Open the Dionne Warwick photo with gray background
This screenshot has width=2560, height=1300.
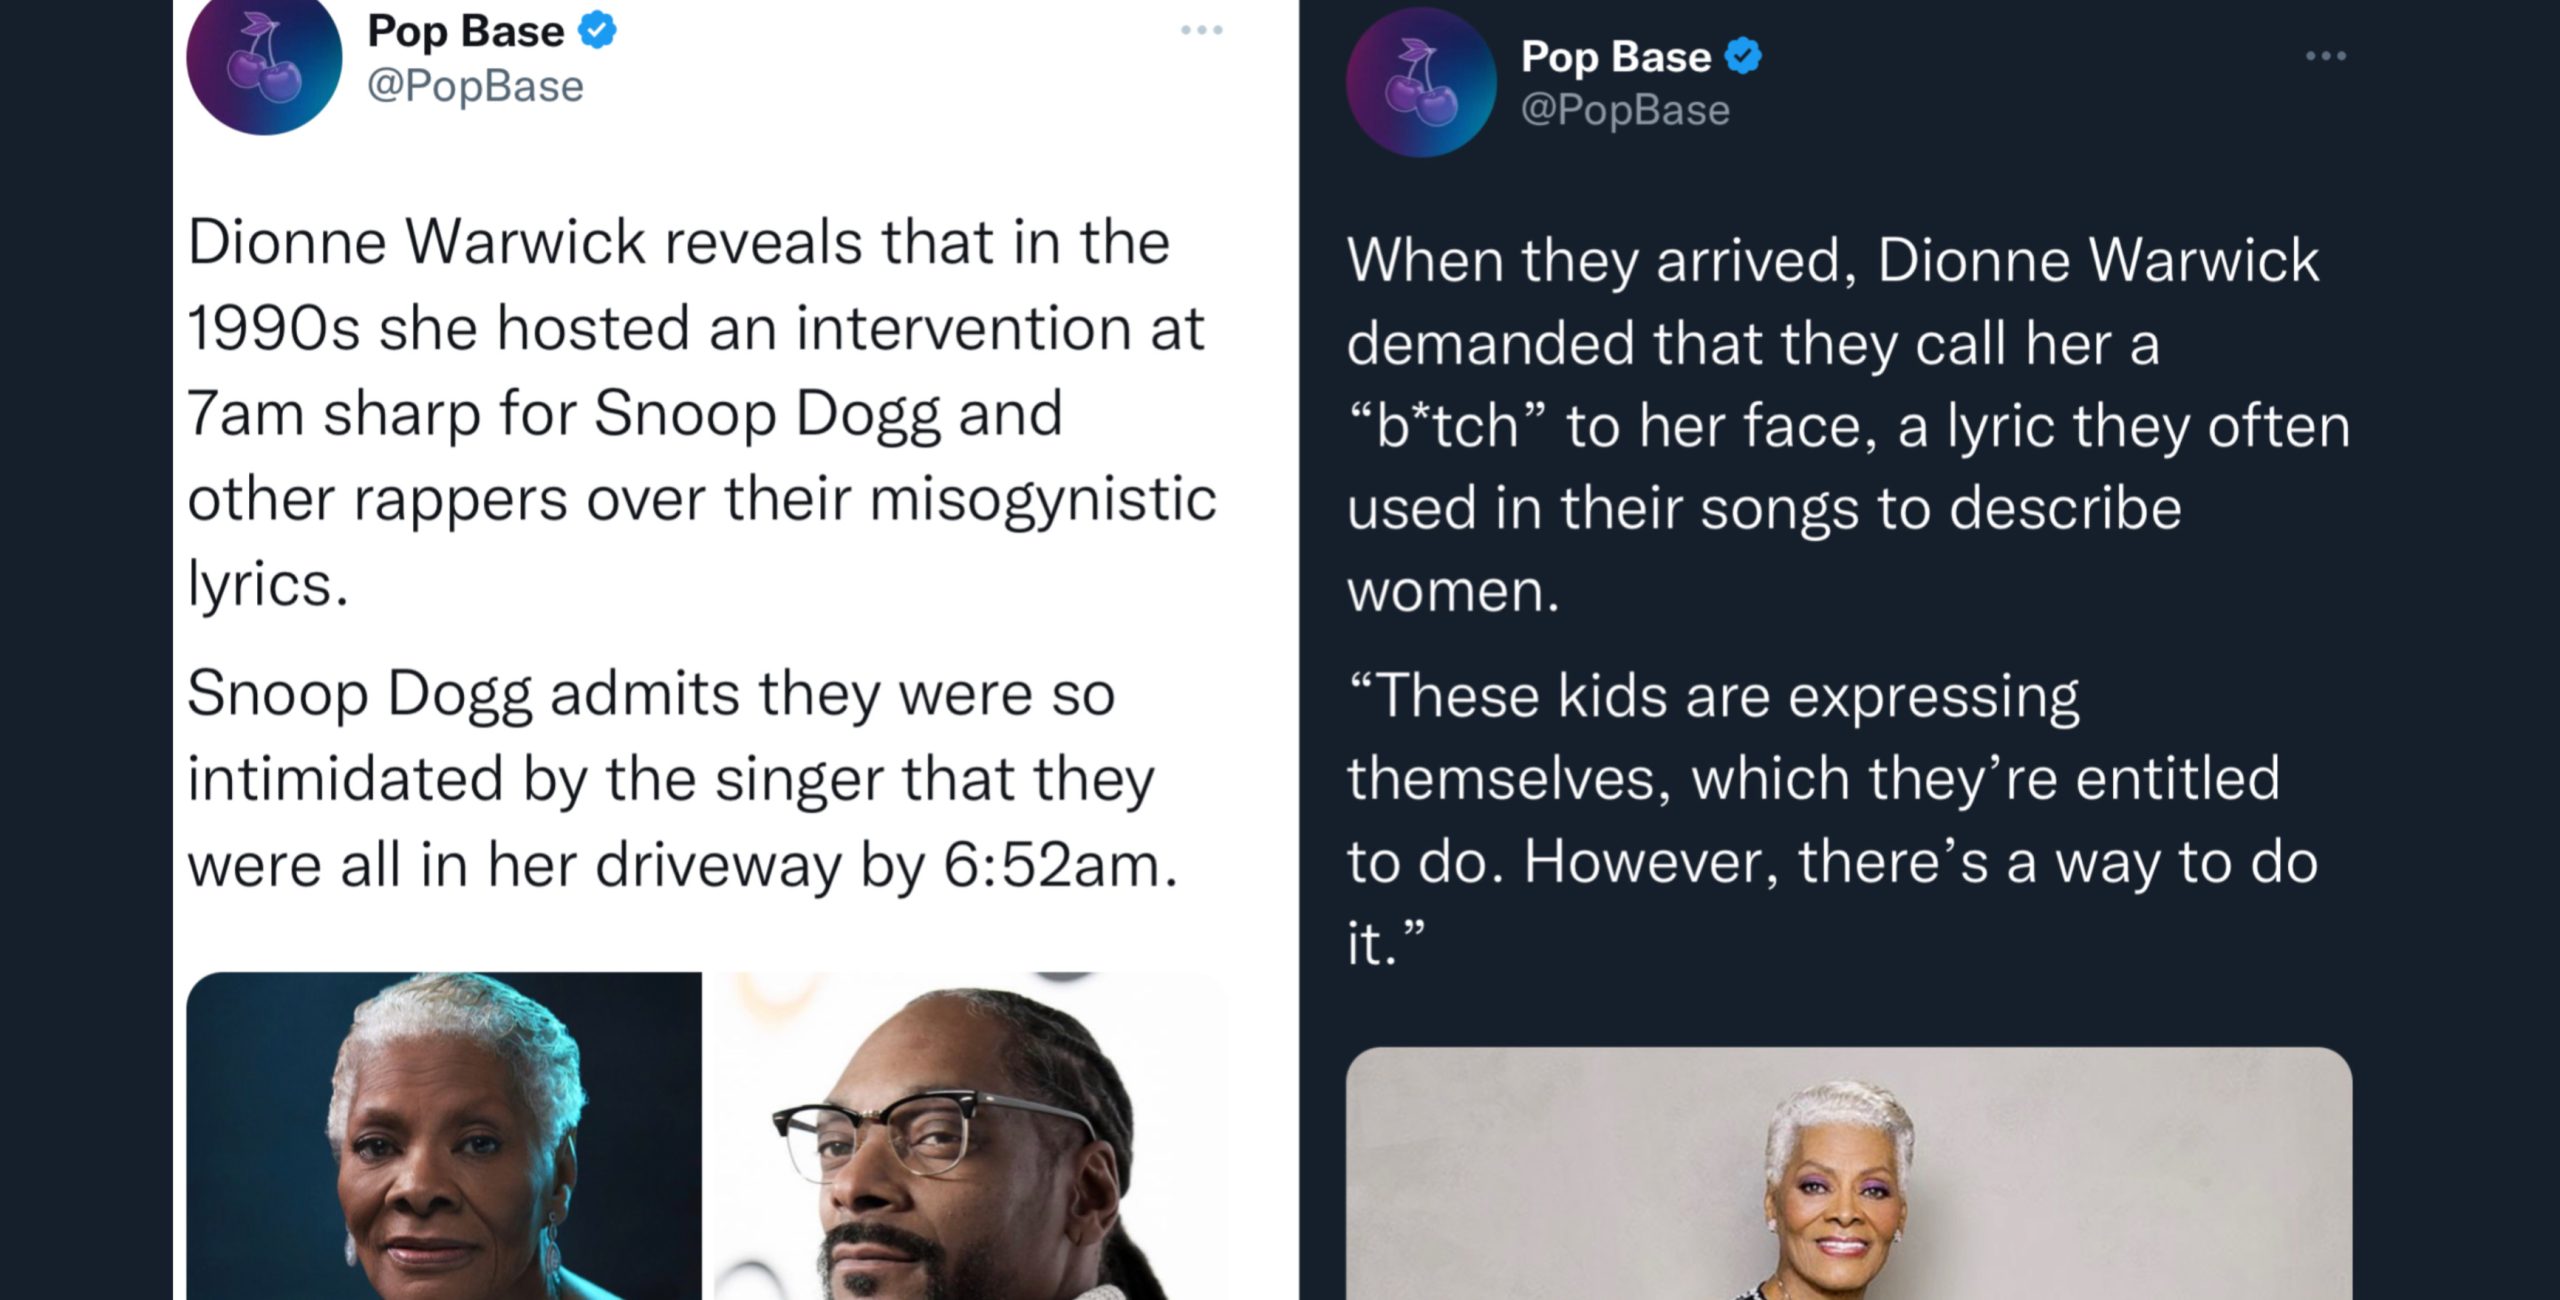click(1849, 1174)
